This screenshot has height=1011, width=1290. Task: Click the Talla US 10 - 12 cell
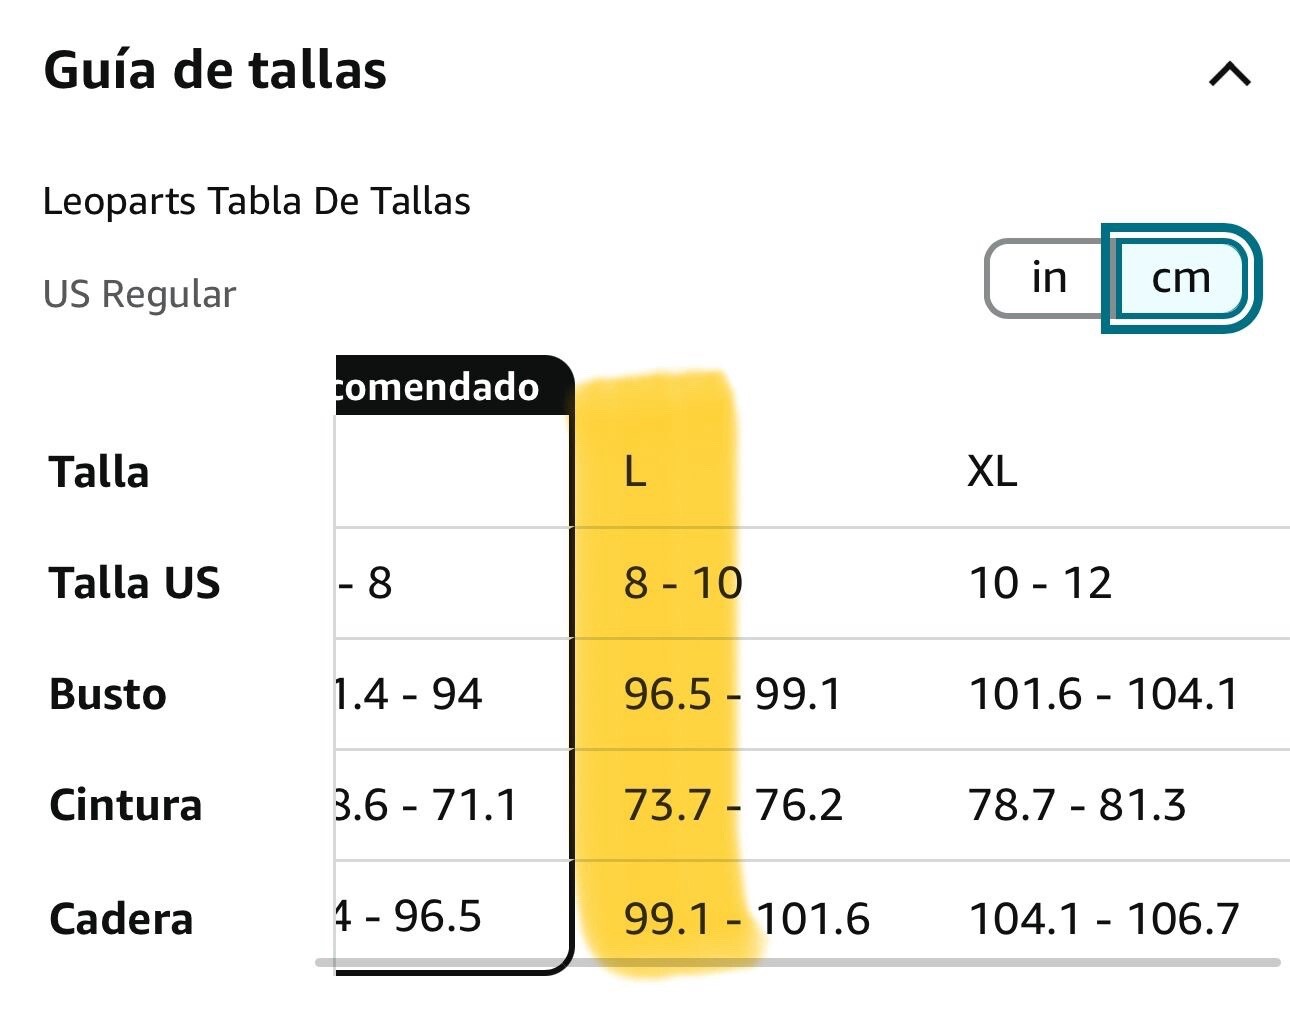point(1040,583)
